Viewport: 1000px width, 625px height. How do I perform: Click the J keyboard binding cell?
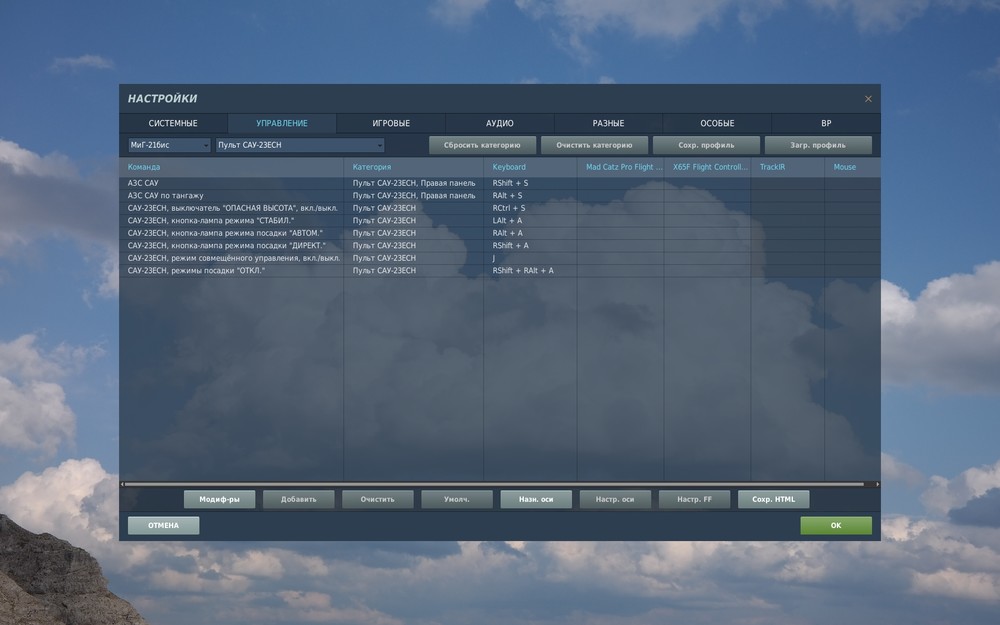530,258
